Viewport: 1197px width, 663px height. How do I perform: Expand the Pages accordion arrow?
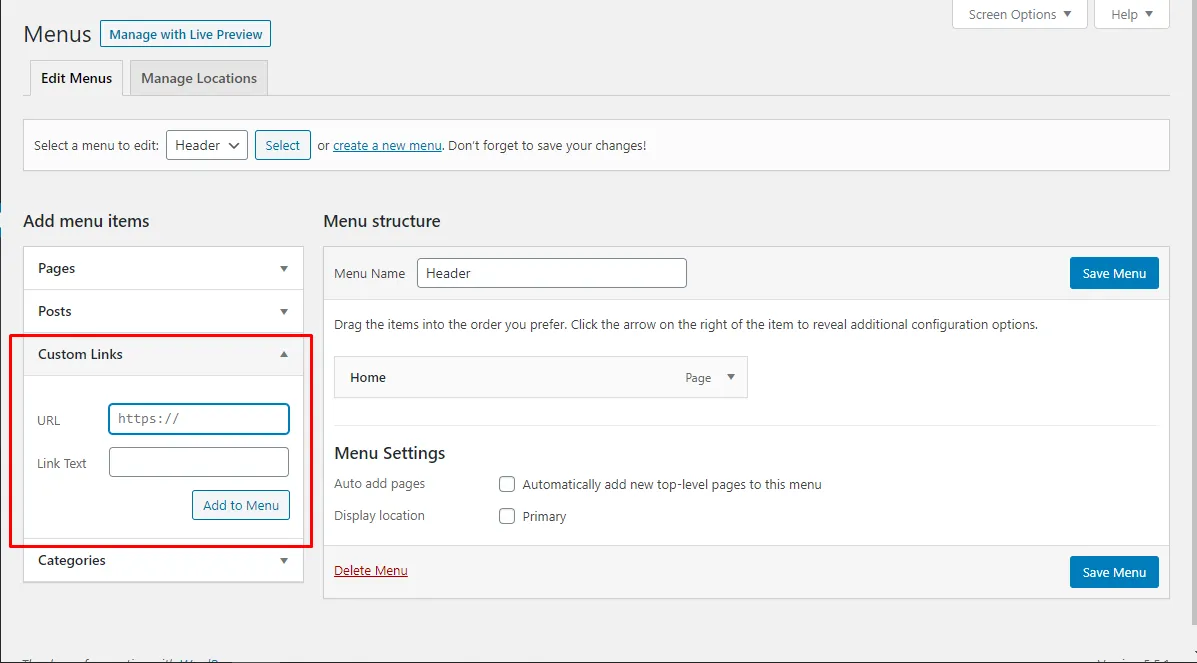[x=284, y=269]
